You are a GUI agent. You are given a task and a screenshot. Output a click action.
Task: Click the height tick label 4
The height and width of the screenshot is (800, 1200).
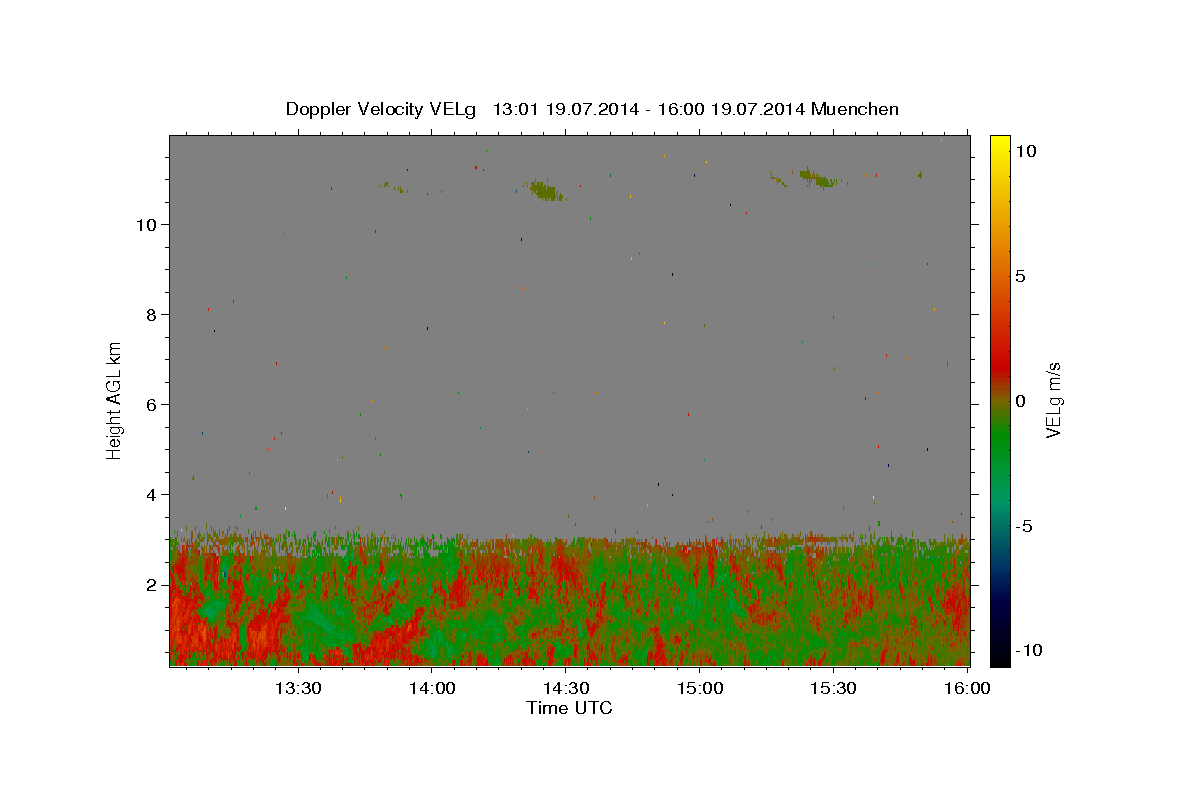pos(150,495)
